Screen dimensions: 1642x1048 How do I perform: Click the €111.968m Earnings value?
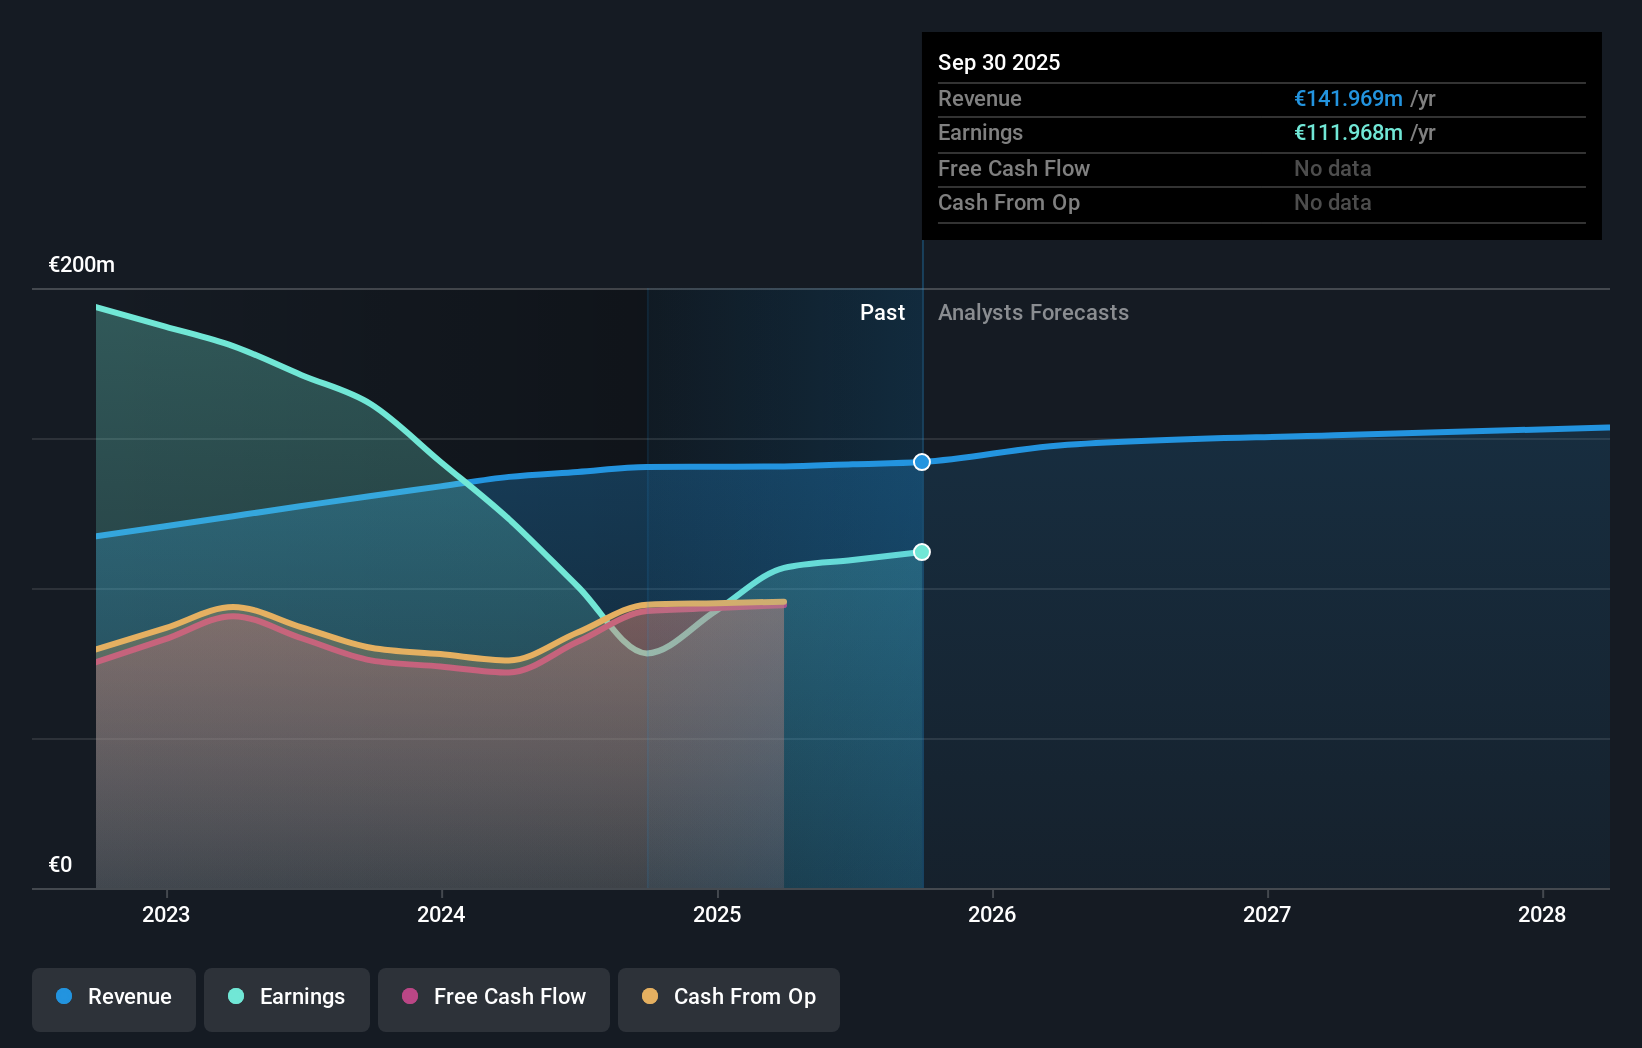[1347, 132]
